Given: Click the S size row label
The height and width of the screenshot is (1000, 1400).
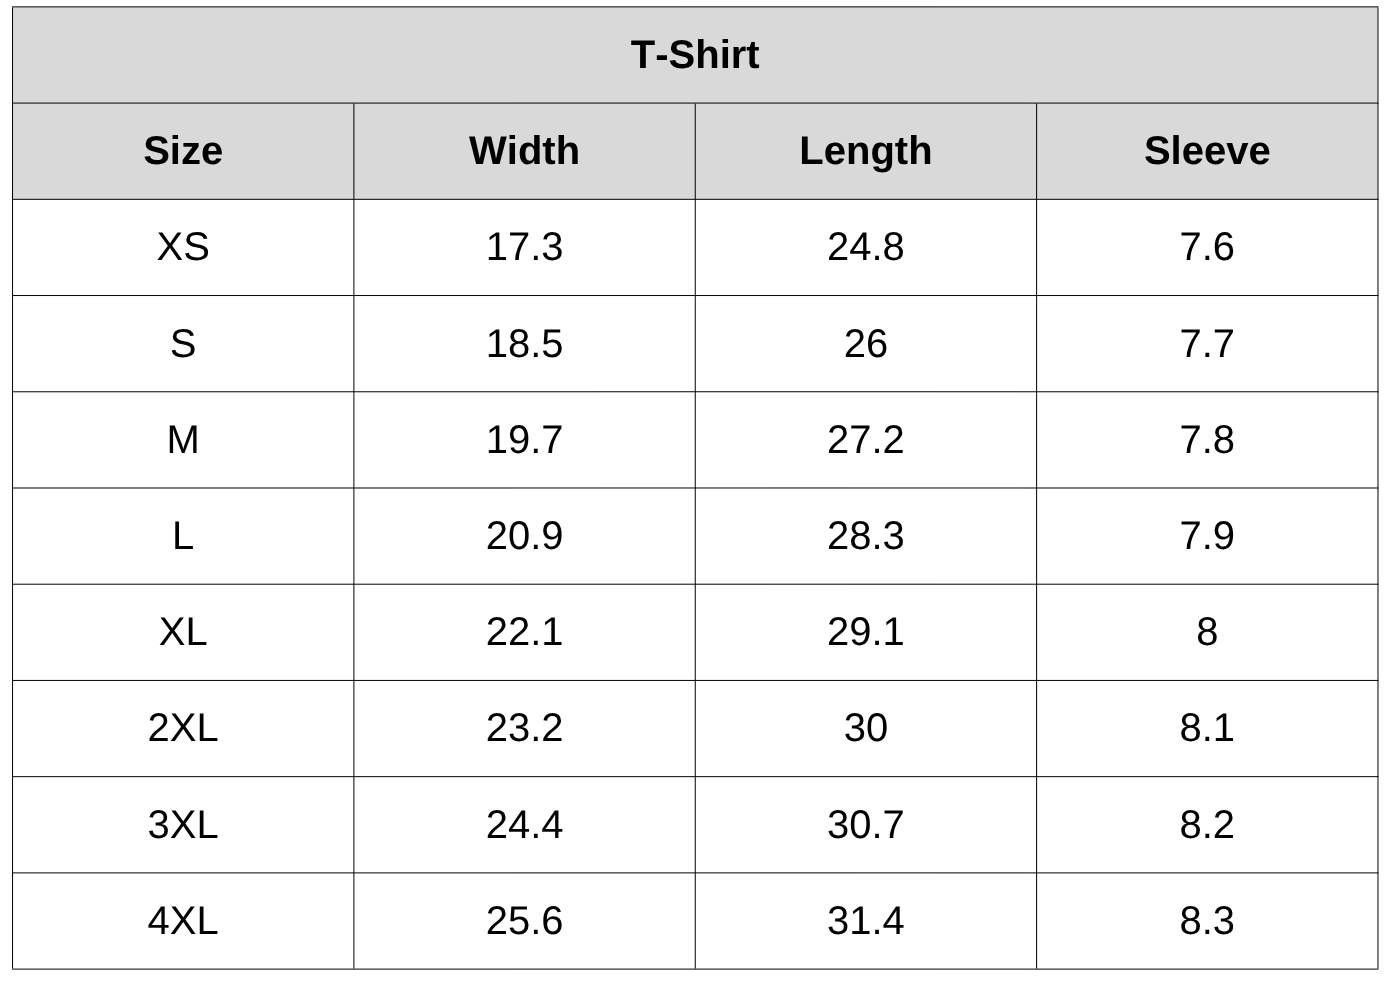Looking at the screenshot, I should click(x=183, y=344).
